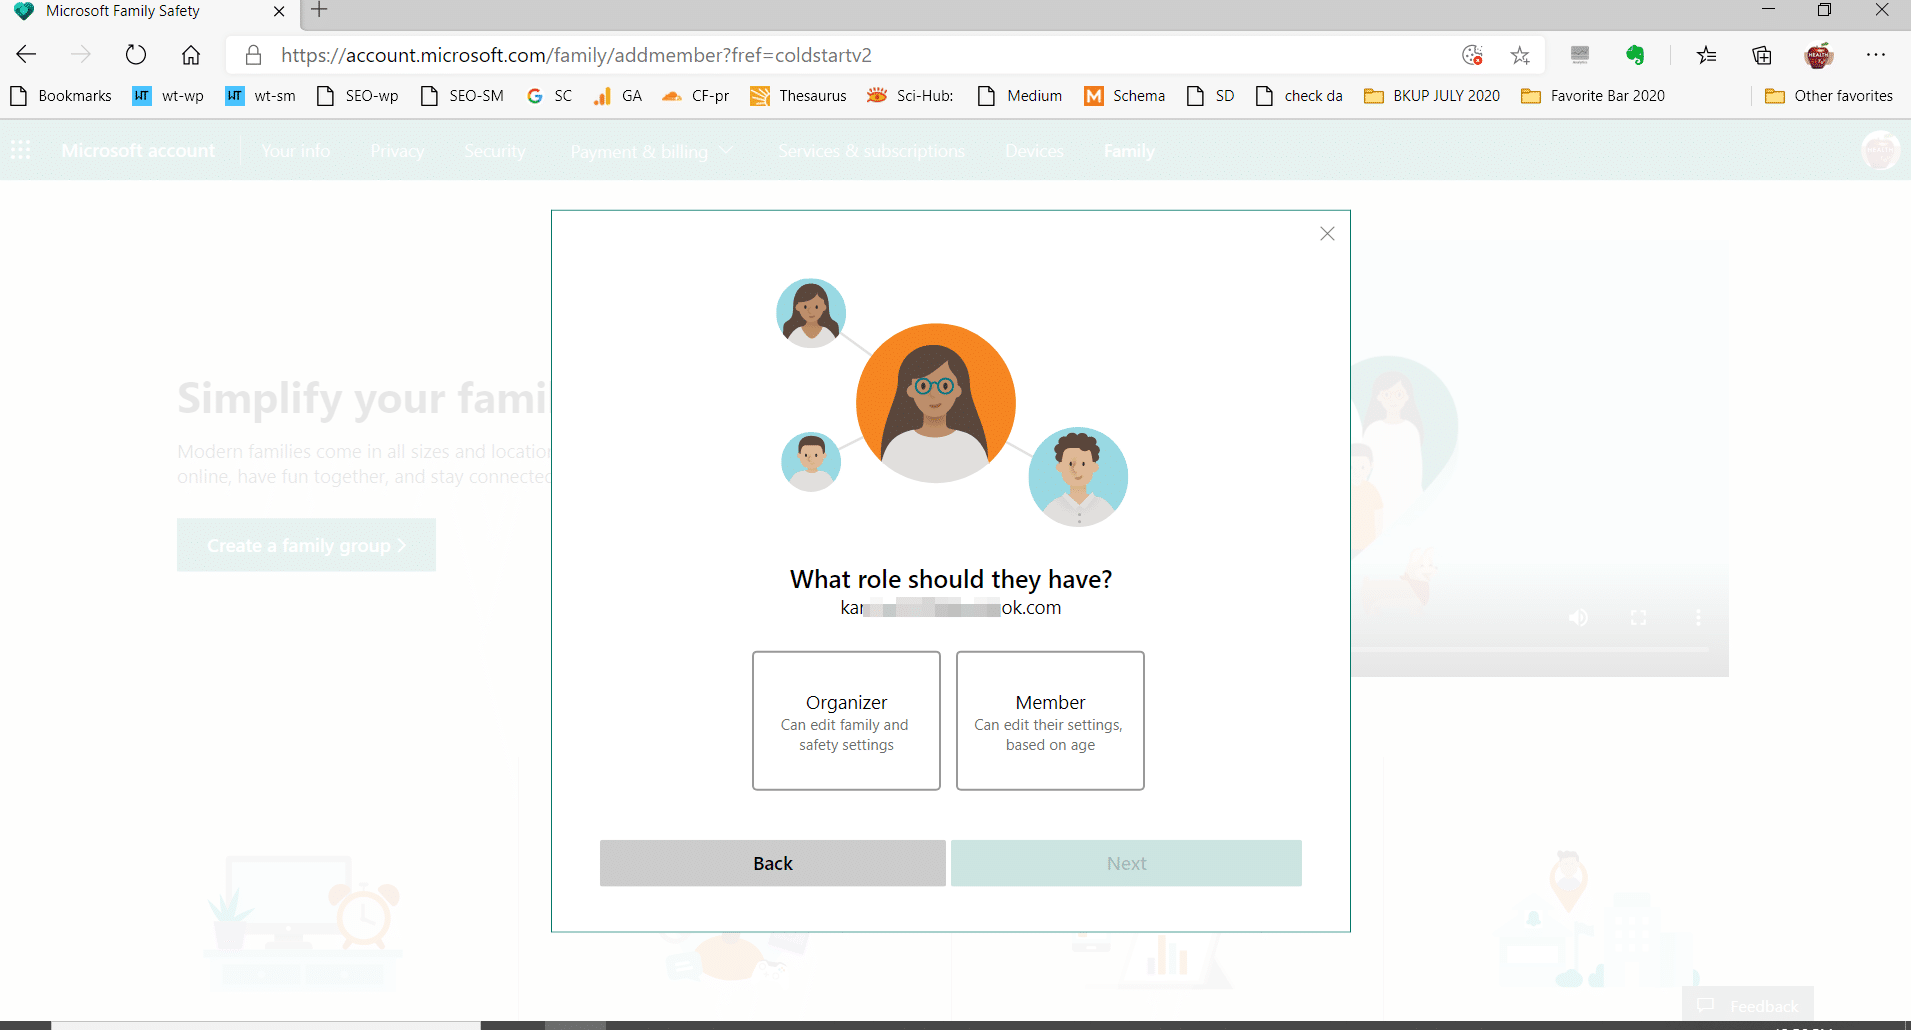1911x1030 pixels.
Task: Open the new tab plus button
Action: pyautogui.click(x=319, y=11)
